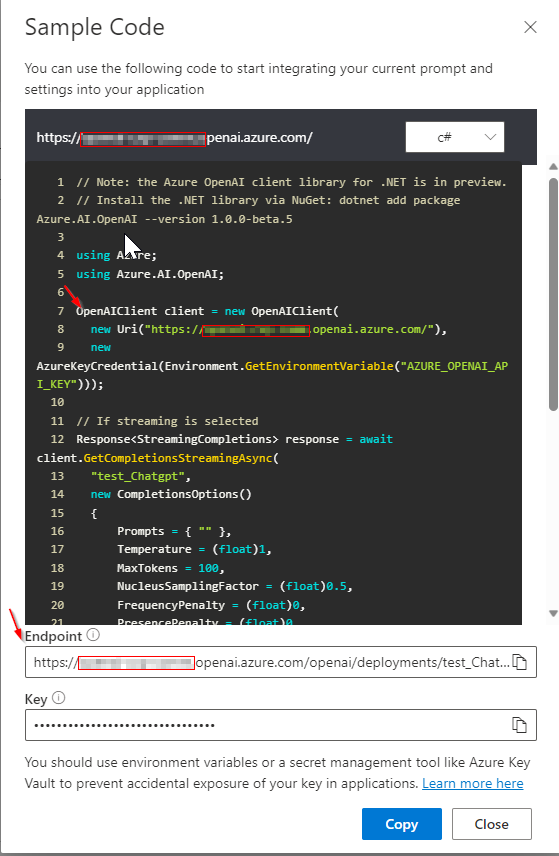Click the masked Key field

tap(281, 725)
